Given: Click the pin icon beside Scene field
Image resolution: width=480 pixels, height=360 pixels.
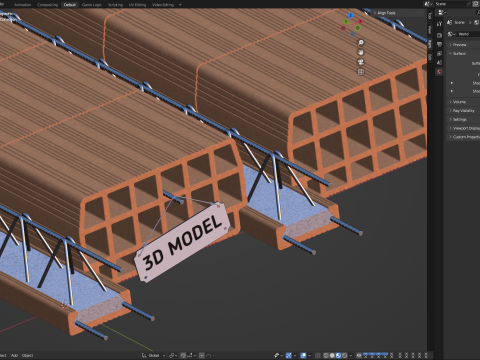Looking at the screenshot, I should coord(468,4).
